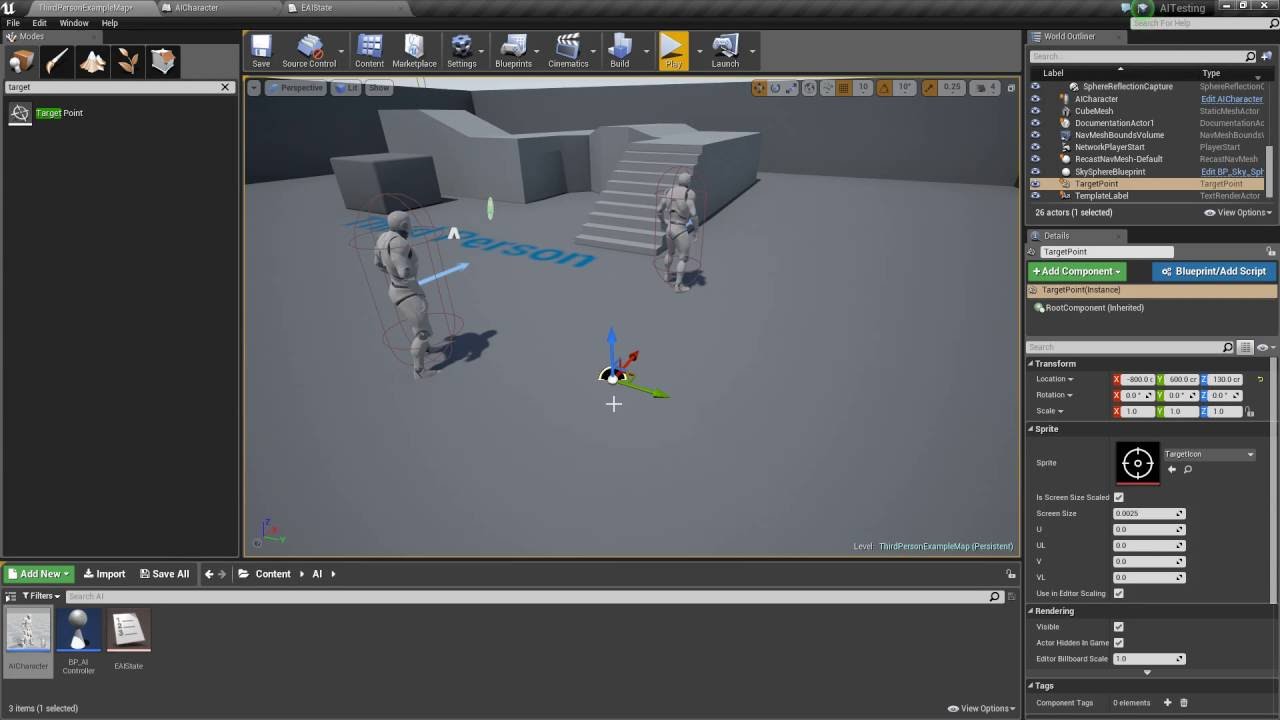Switch to the EAIState tab
Image resolution: width=1280 pixels, height=720 pixels.
[317, 8]
